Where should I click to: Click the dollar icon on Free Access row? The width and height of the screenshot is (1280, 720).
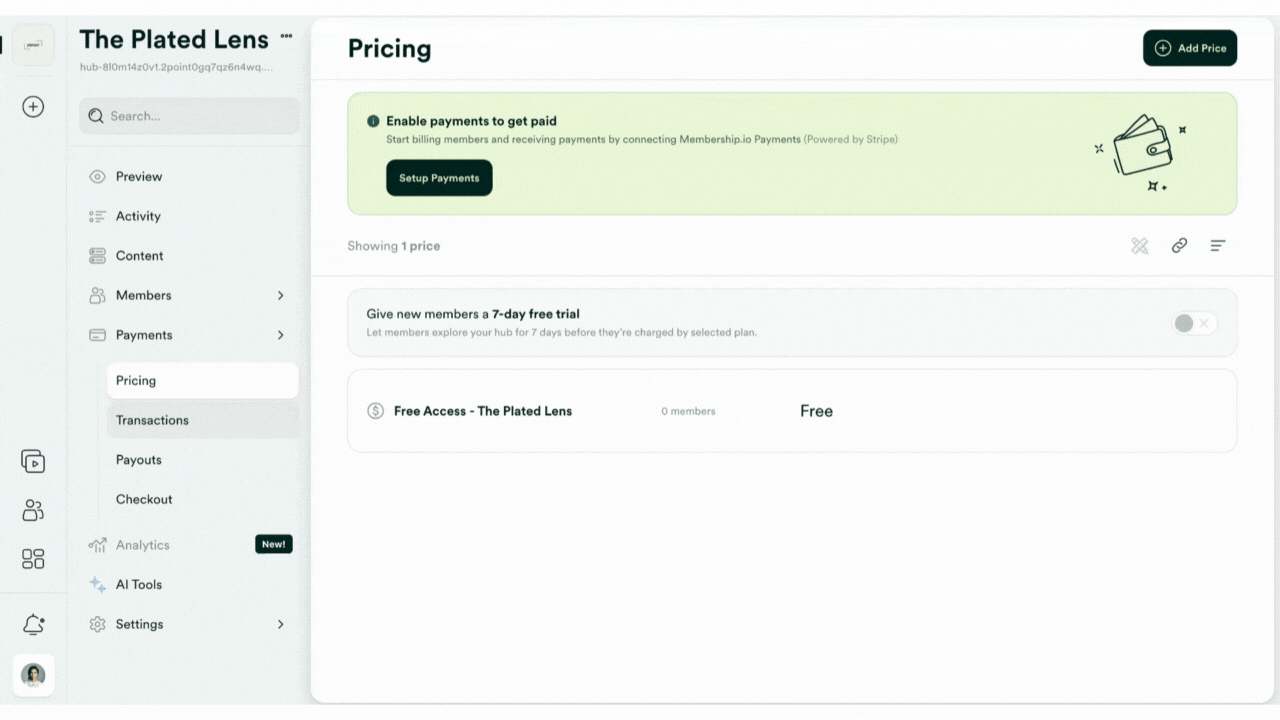(375, 411)
